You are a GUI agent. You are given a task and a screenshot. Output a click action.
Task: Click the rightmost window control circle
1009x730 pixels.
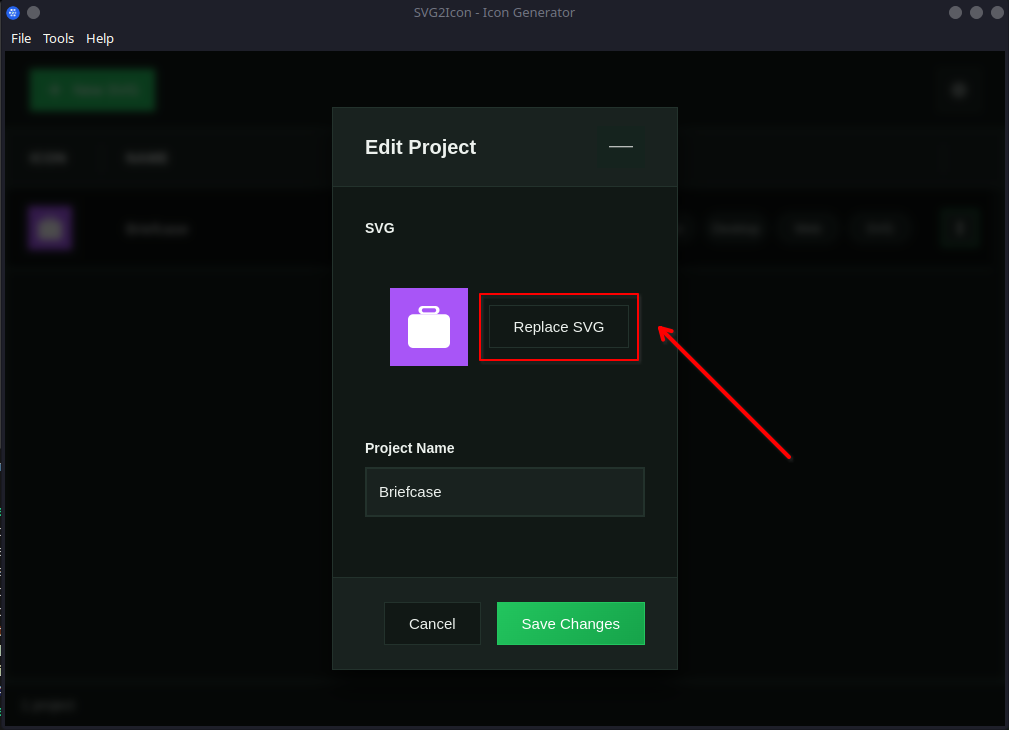tap(996, 12)
